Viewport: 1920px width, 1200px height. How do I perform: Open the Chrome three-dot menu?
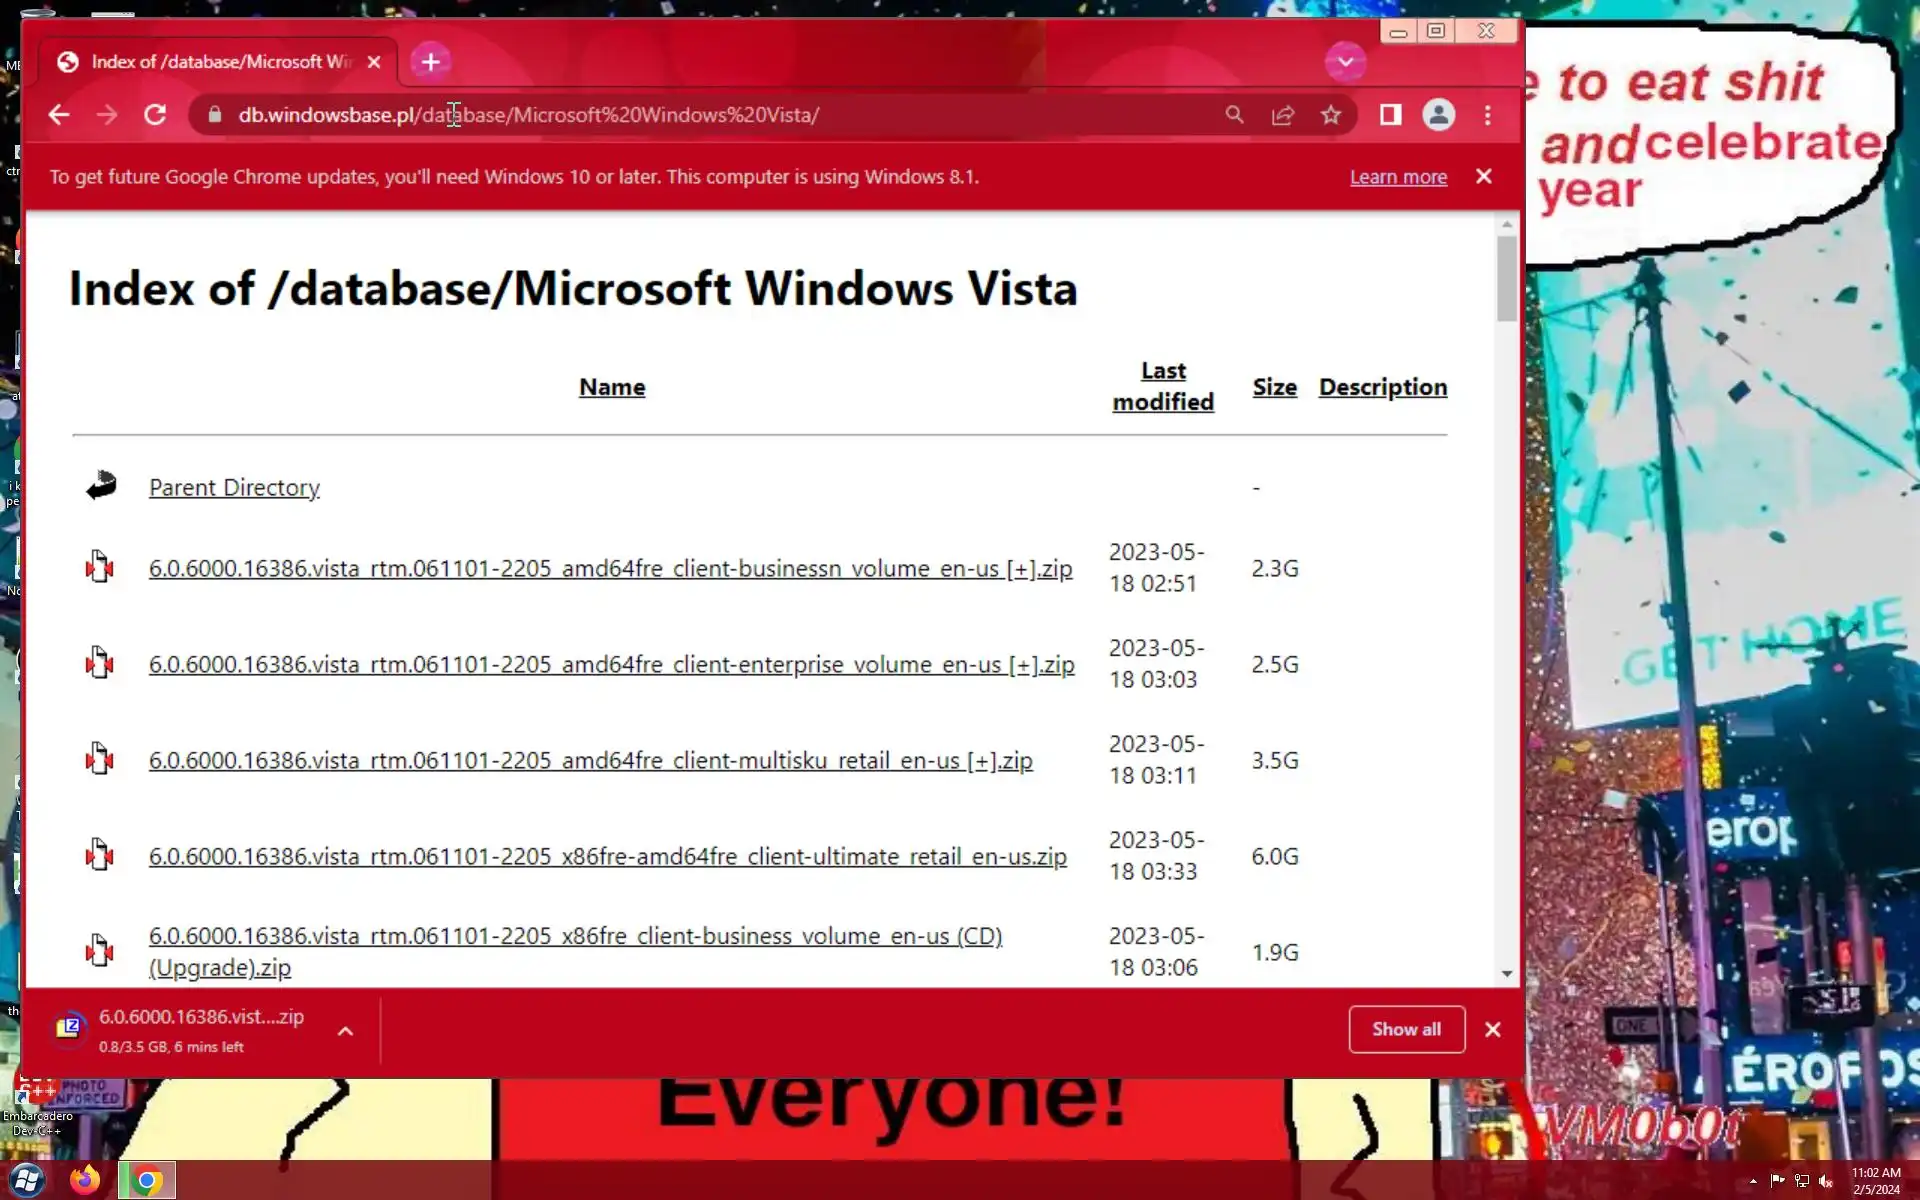tap(1488, 115)
